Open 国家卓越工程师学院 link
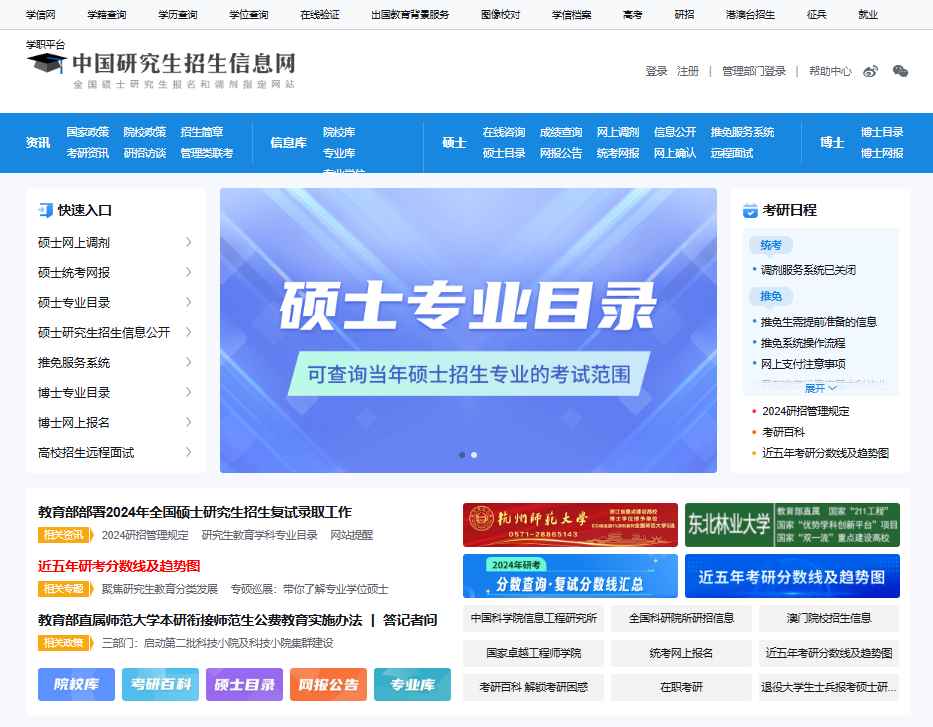Screen dimensions: 933x727 click(533, 653)
